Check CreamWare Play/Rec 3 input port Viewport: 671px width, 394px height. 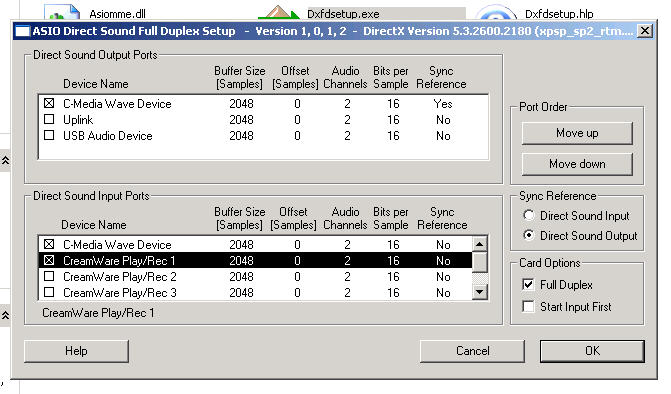click(x=49, y=292)
